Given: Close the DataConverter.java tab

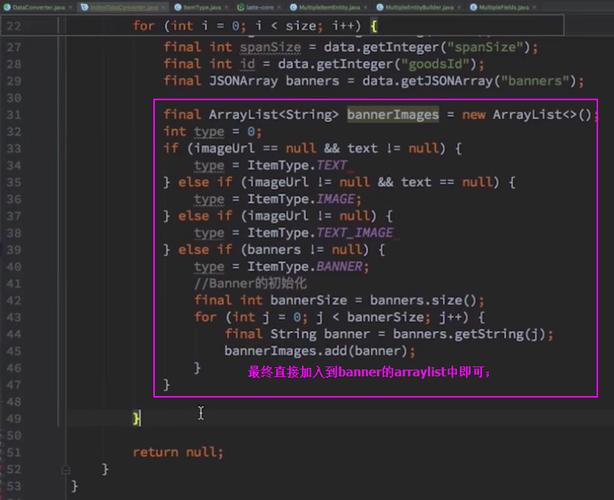Looking at the screenshot, I should pos(71,7).
